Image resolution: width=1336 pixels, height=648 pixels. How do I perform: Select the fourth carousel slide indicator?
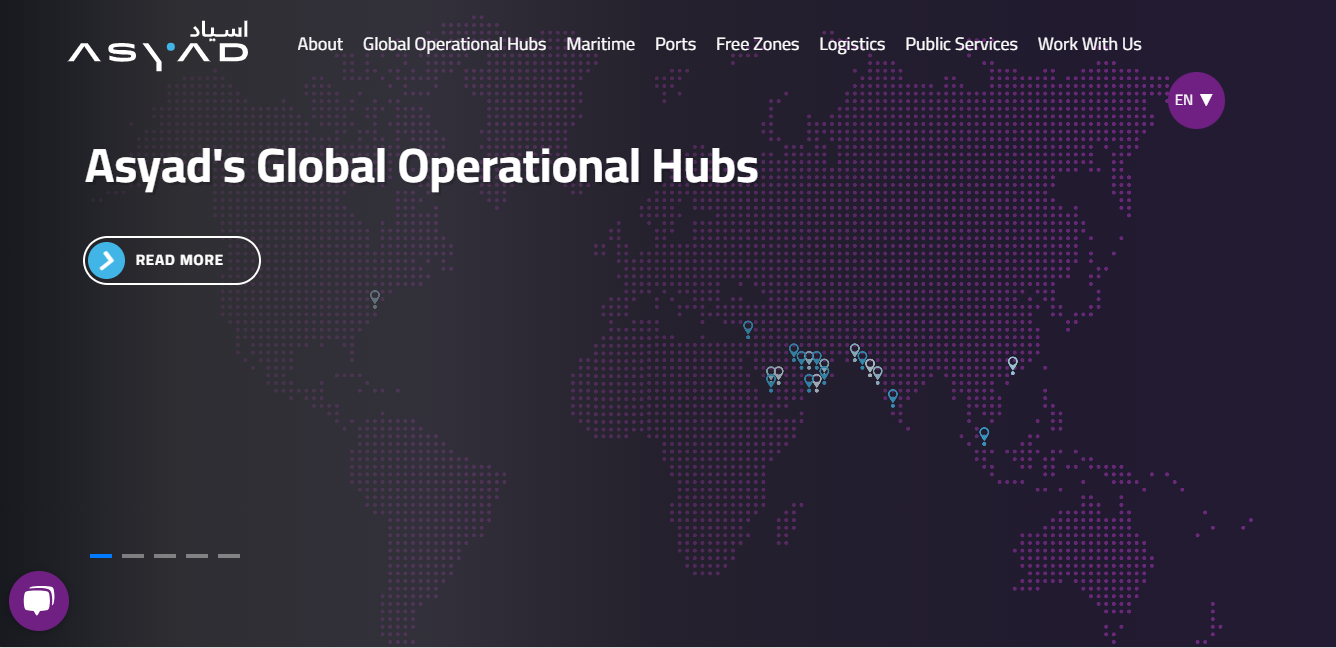(x=197, y=556)
